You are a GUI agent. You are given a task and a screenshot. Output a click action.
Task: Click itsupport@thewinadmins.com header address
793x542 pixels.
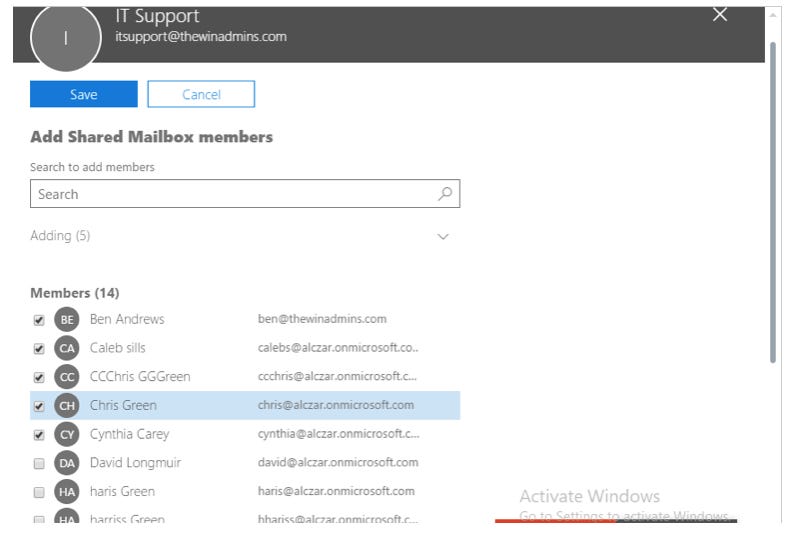(x=201, y=36)
